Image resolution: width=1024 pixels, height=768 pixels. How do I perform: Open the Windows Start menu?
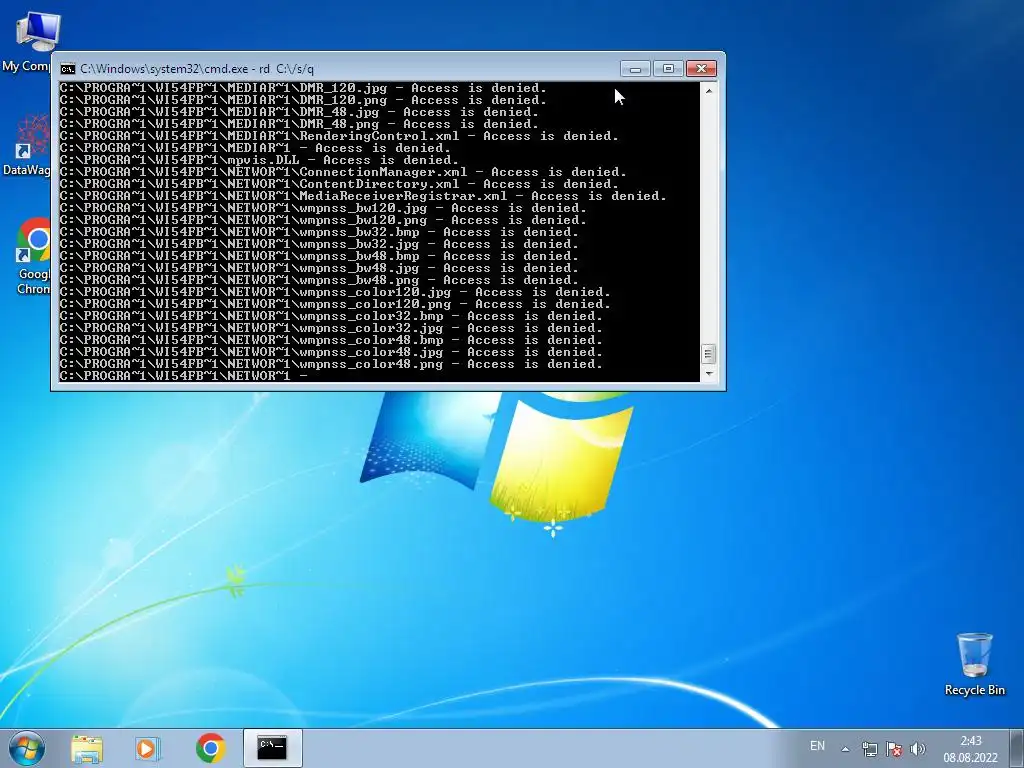pyautogui.click(x=27, y=748)
